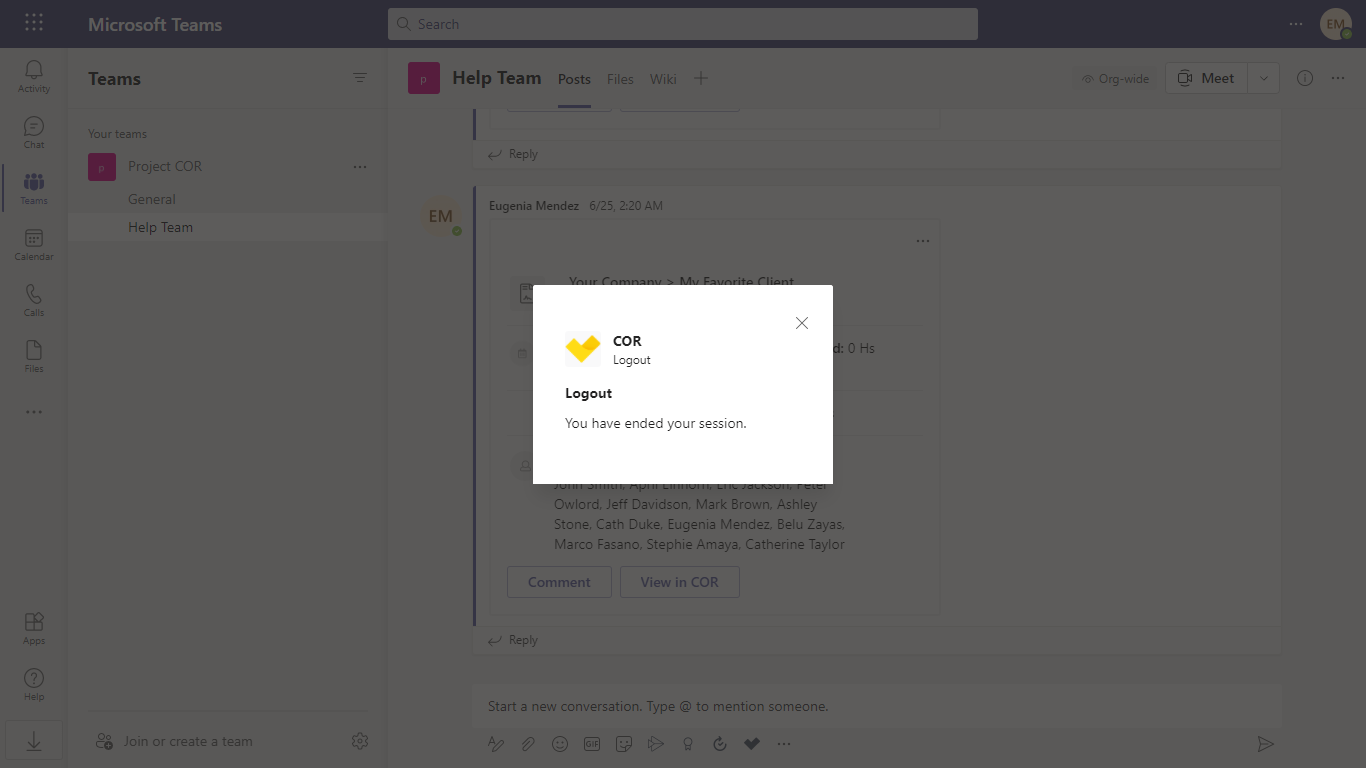Open the Activity feed
The height and width of the screenshot is (768, 1366).
[34, 76]
